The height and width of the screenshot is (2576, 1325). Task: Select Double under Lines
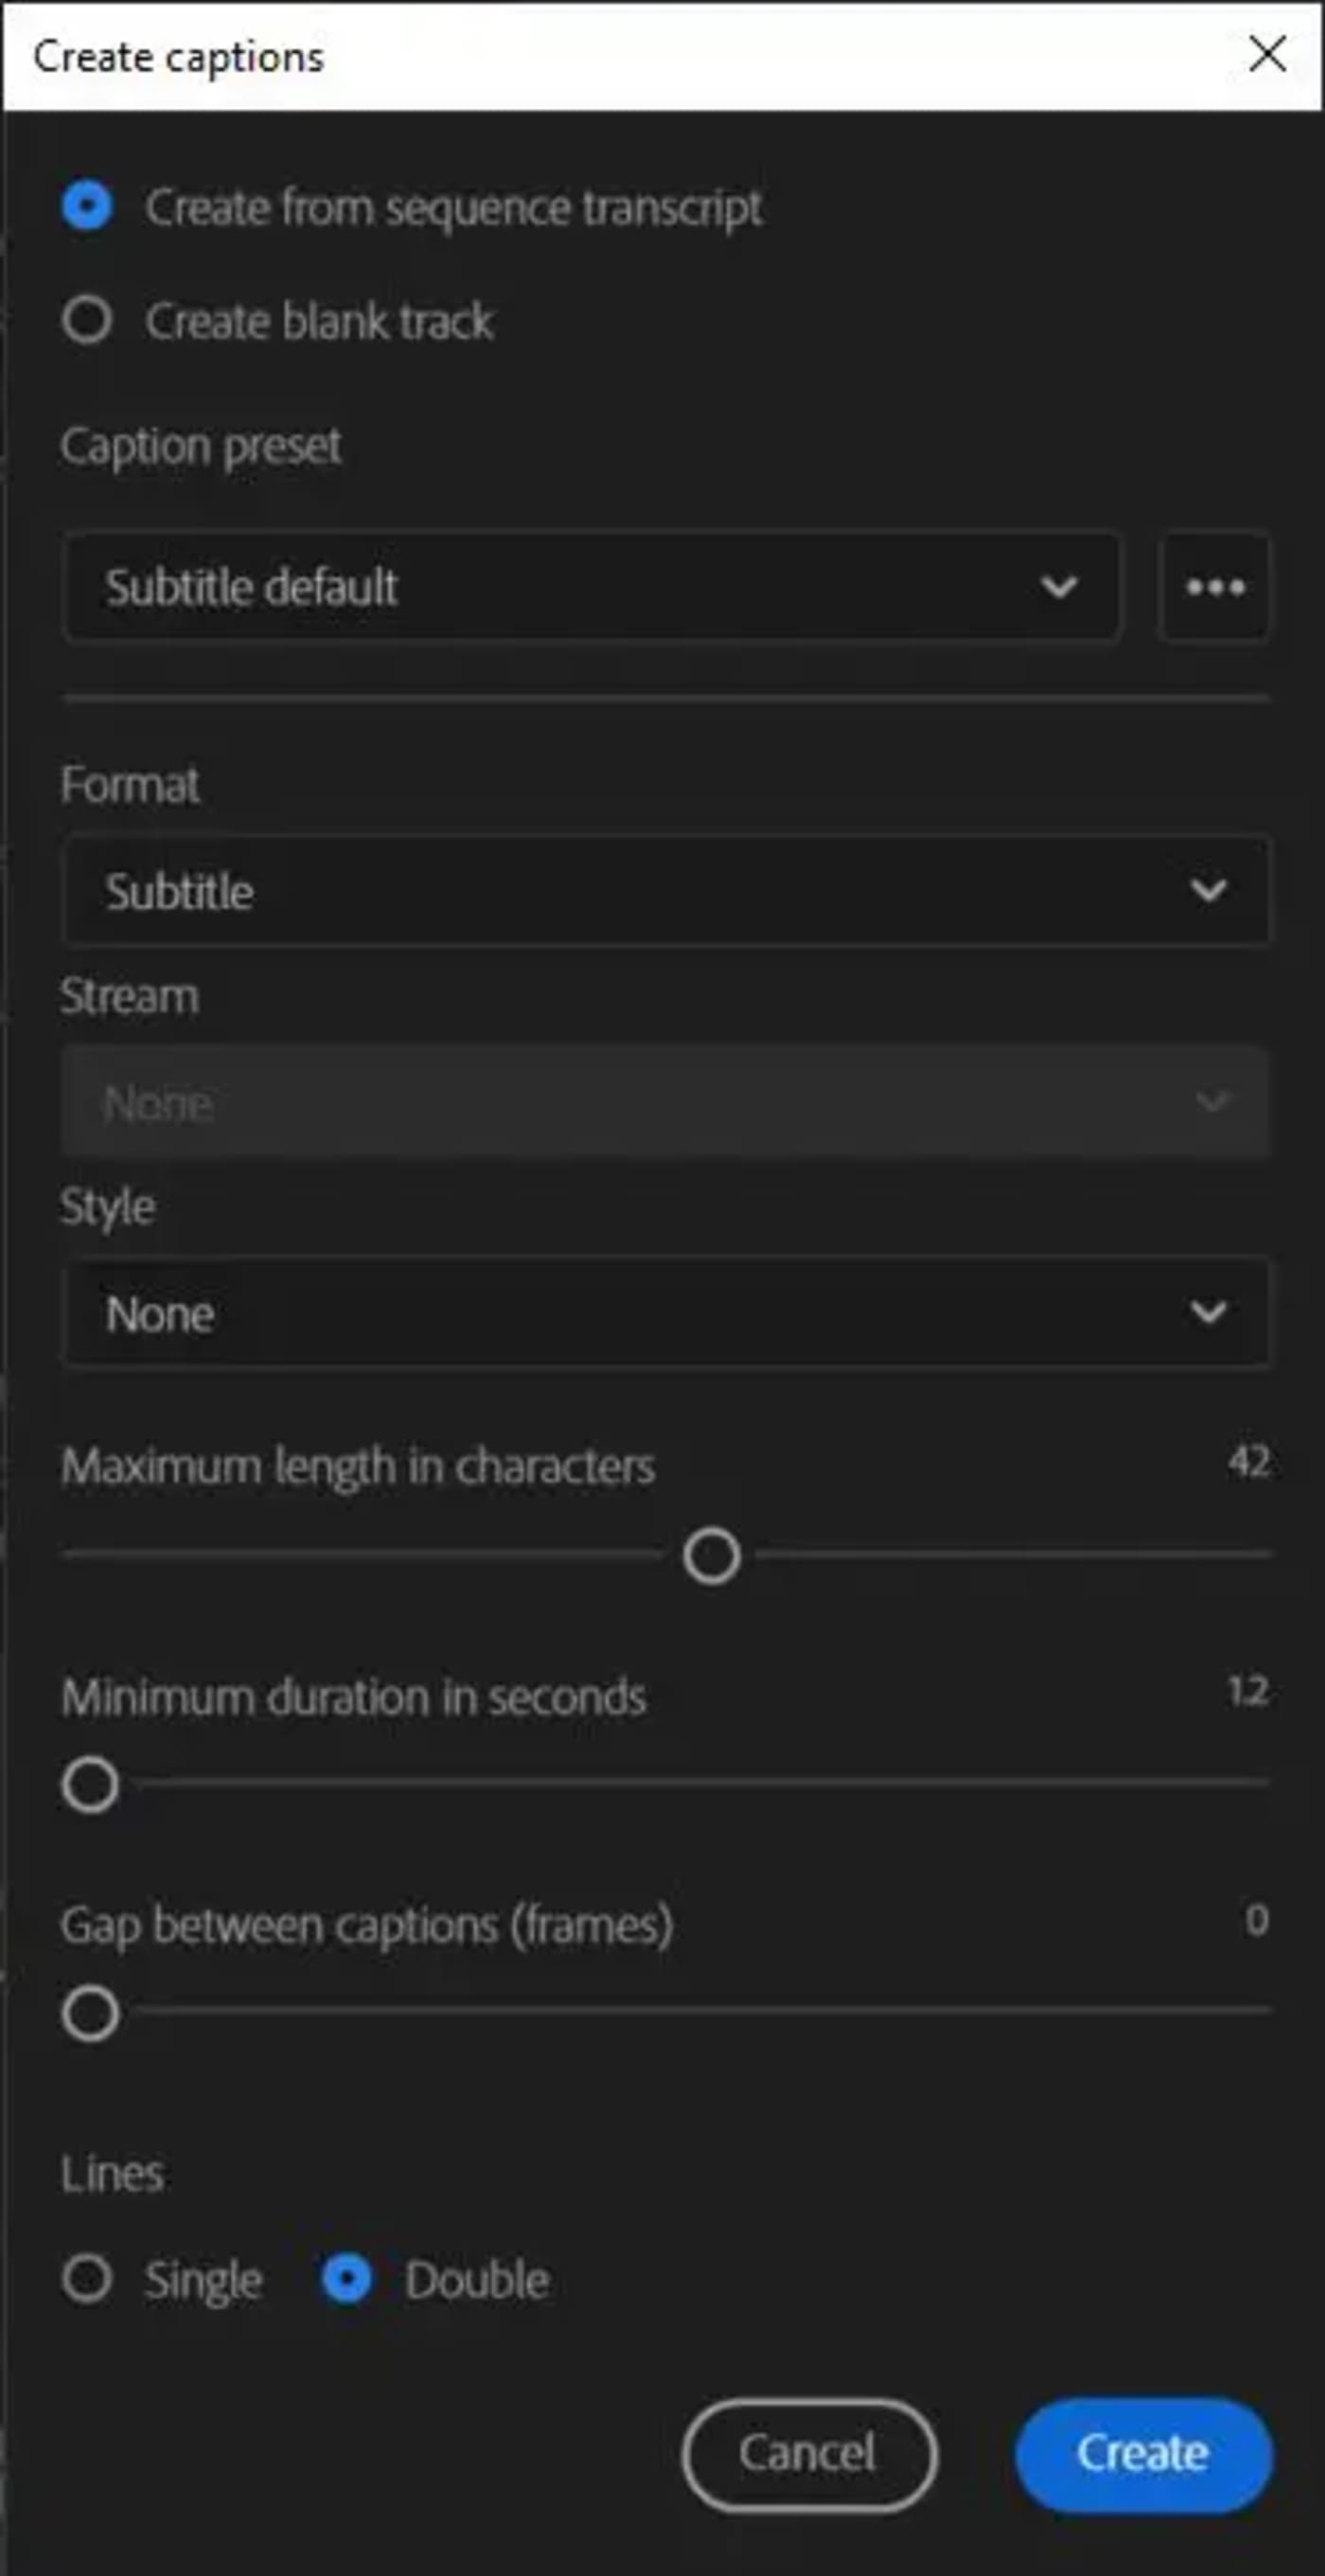pos(347,2280)
